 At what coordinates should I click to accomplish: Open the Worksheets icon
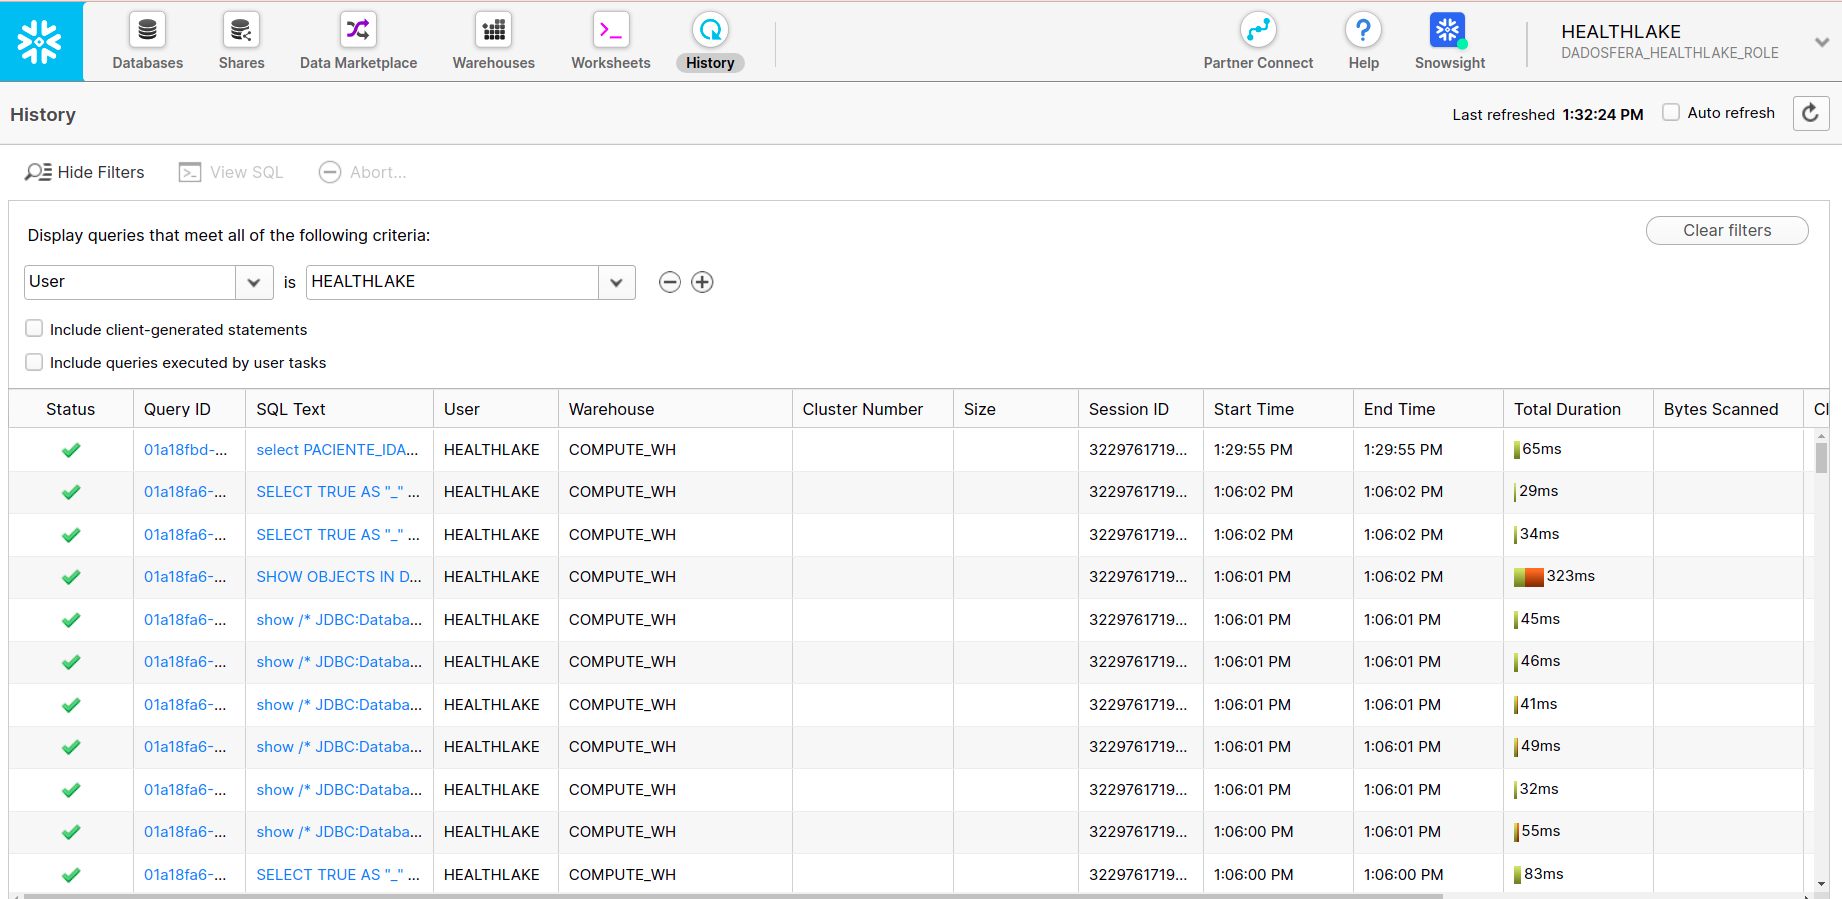pyautogui.click(x=611, y=30)
